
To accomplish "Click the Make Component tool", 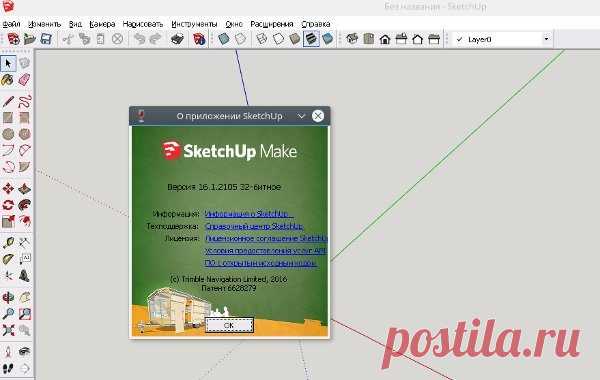I will click(24, 63).
